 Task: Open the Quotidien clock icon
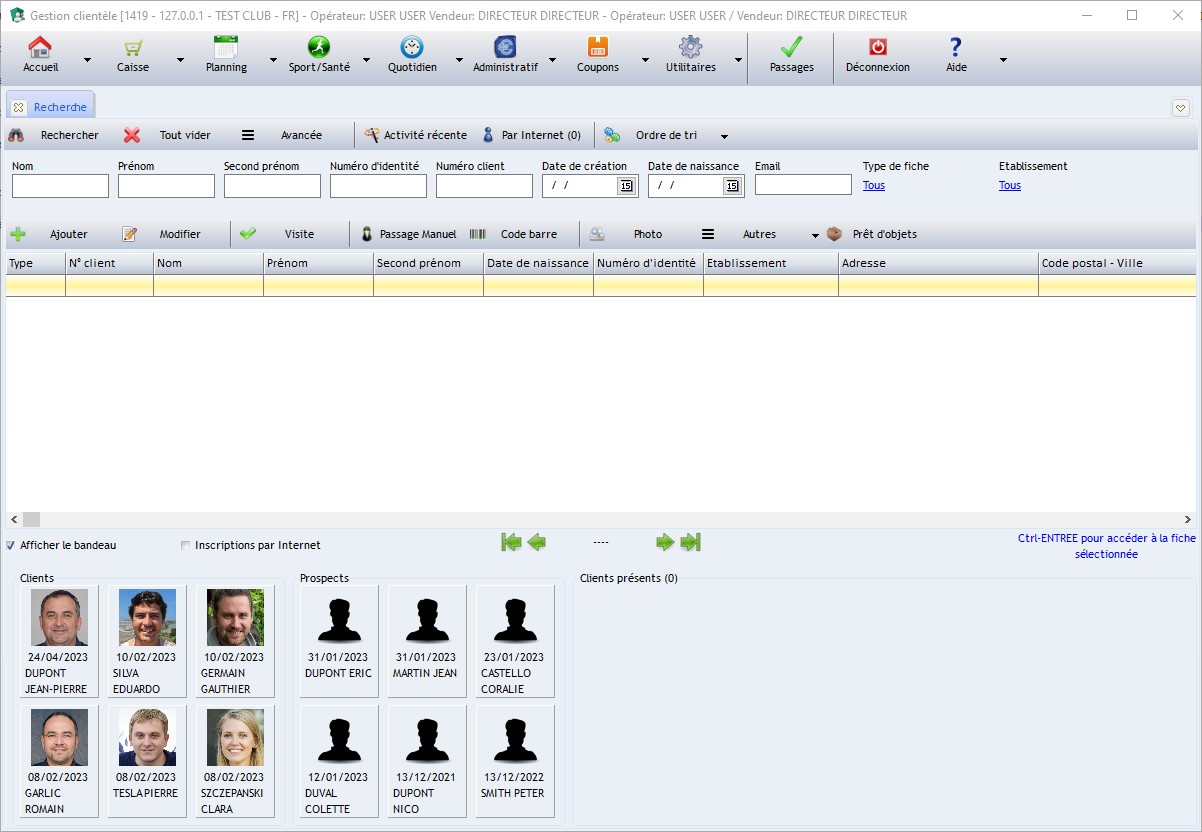pos(411,47)
